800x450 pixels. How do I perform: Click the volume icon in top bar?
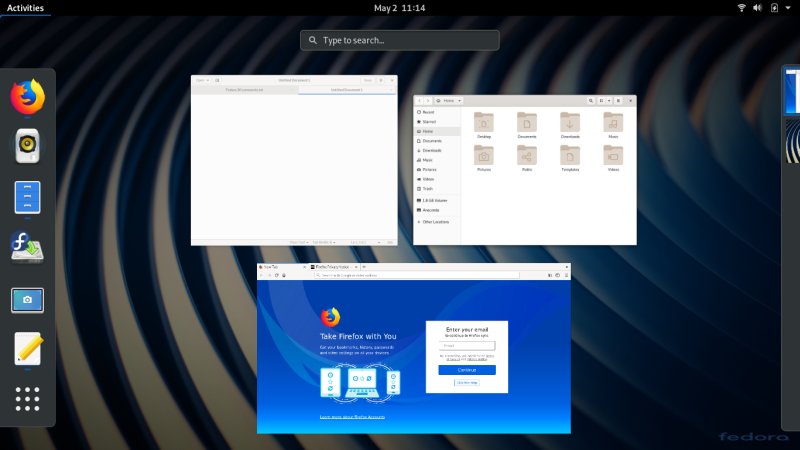pyautogui.click(x=758, y=8)
